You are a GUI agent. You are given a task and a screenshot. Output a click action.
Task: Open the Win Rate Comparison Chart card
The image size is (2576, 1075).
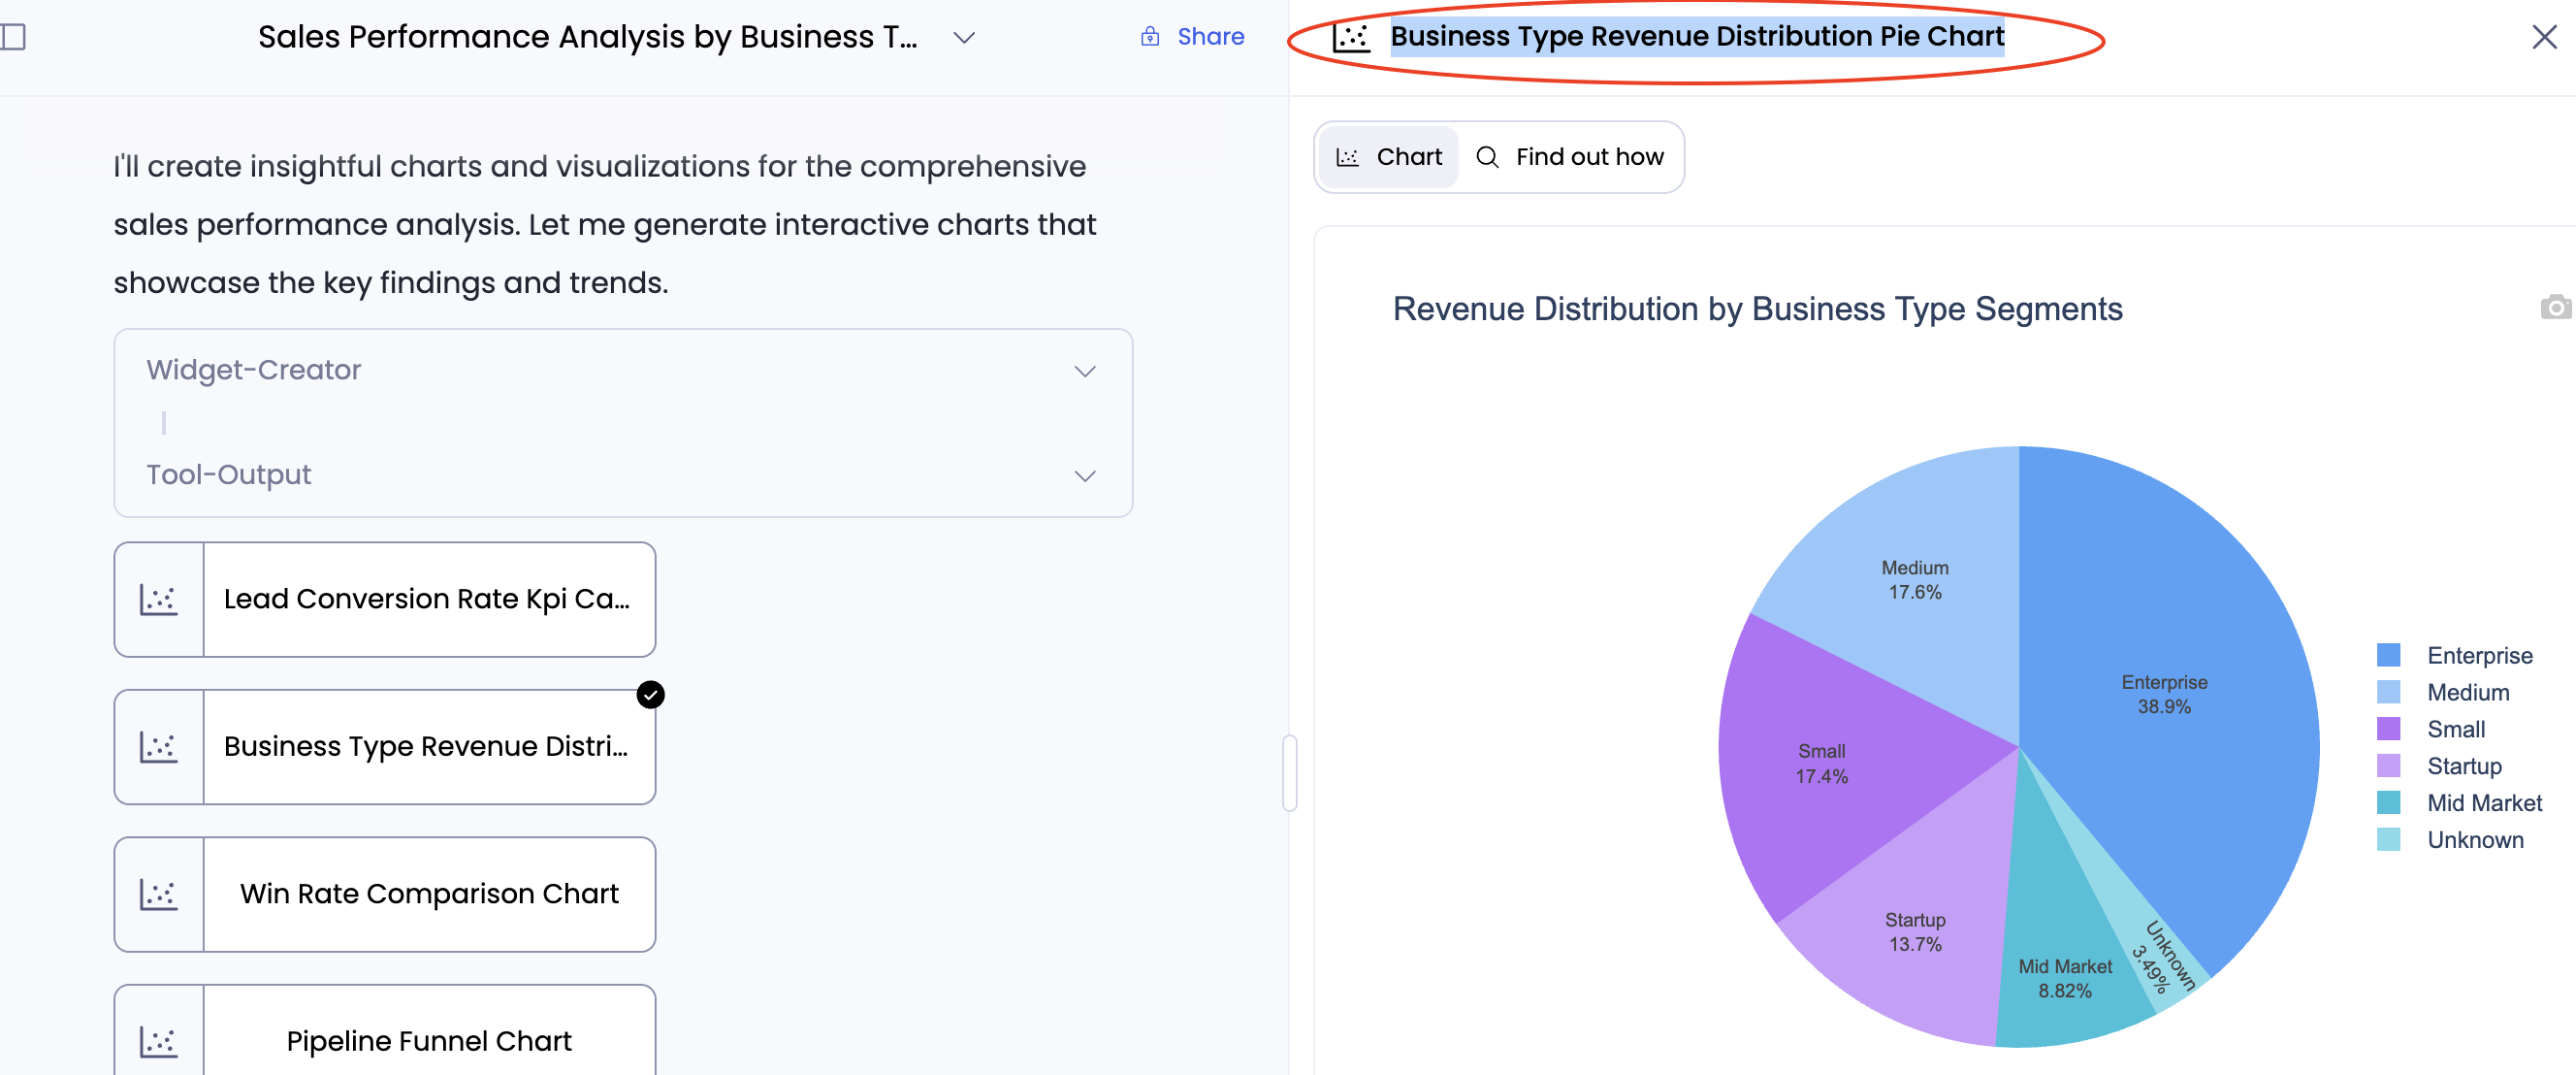click(x=429, y=894)
